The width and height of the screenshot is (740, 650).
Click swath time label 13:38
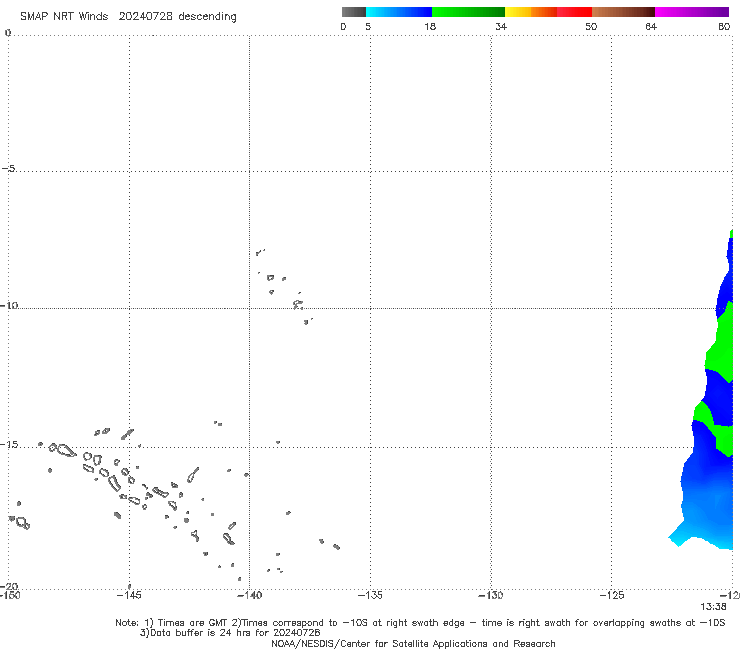point(713,607)
